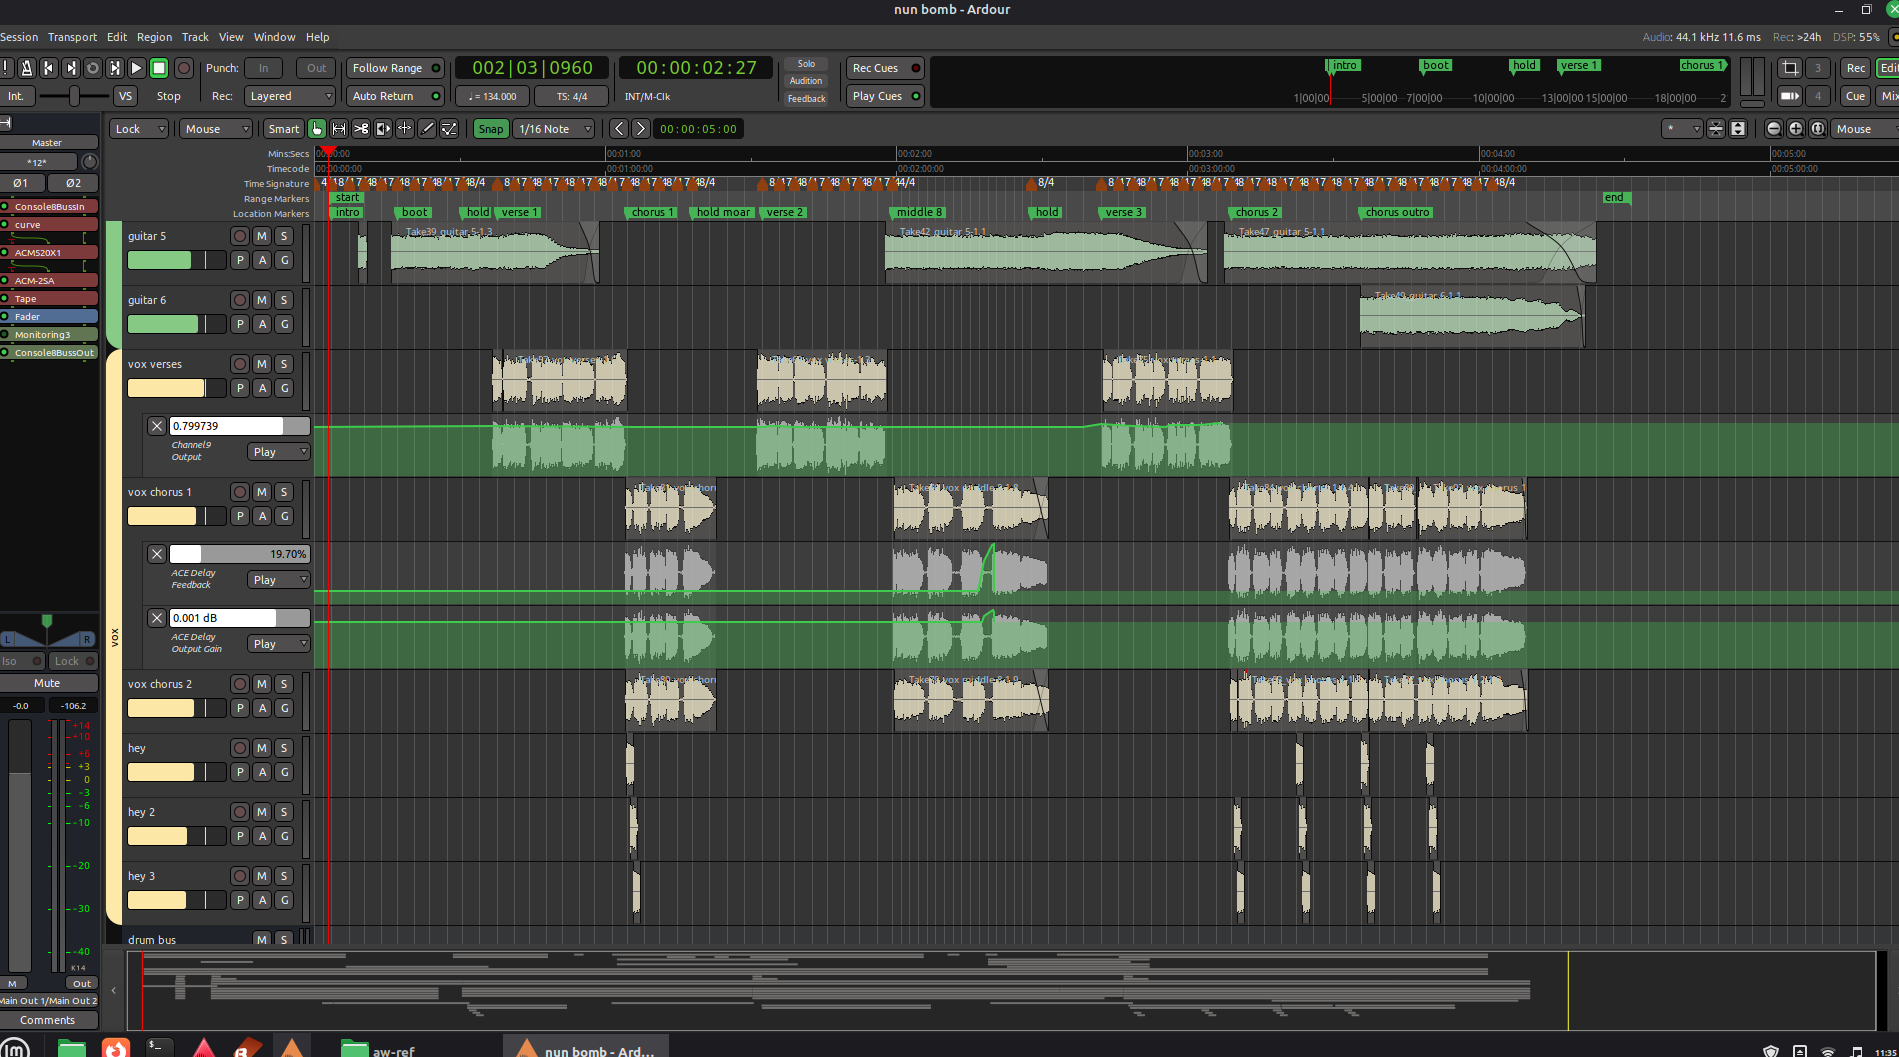Toggle loop playback icon
This screenshot has width=1899, height=1057.
coord(93,68)
